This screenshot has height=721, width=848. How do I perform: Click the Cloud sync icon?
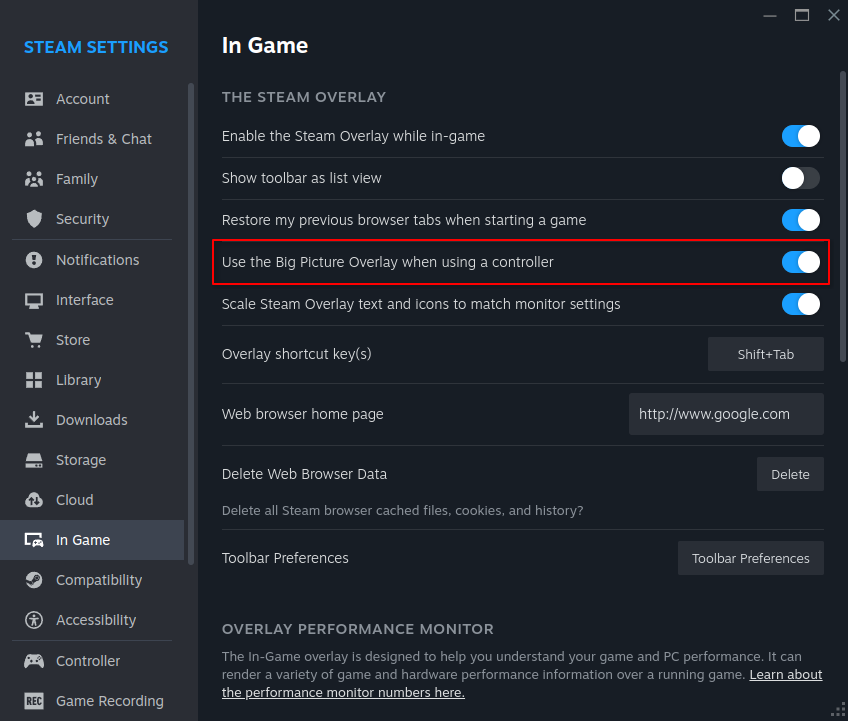[34, 500]
